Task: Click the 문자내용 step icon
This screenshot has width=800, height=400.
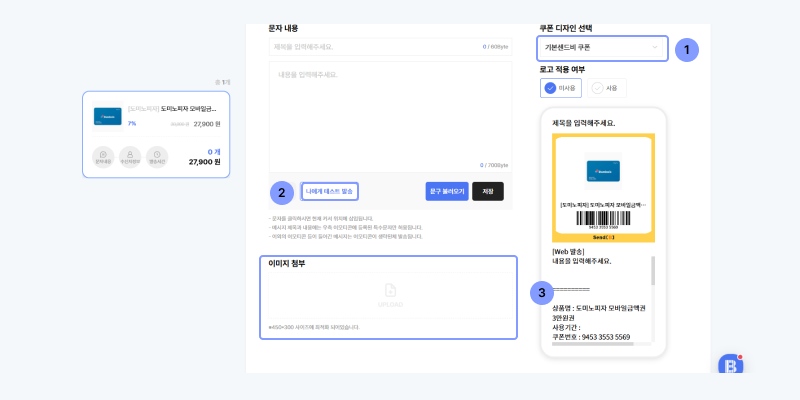Action: point(103,155)
